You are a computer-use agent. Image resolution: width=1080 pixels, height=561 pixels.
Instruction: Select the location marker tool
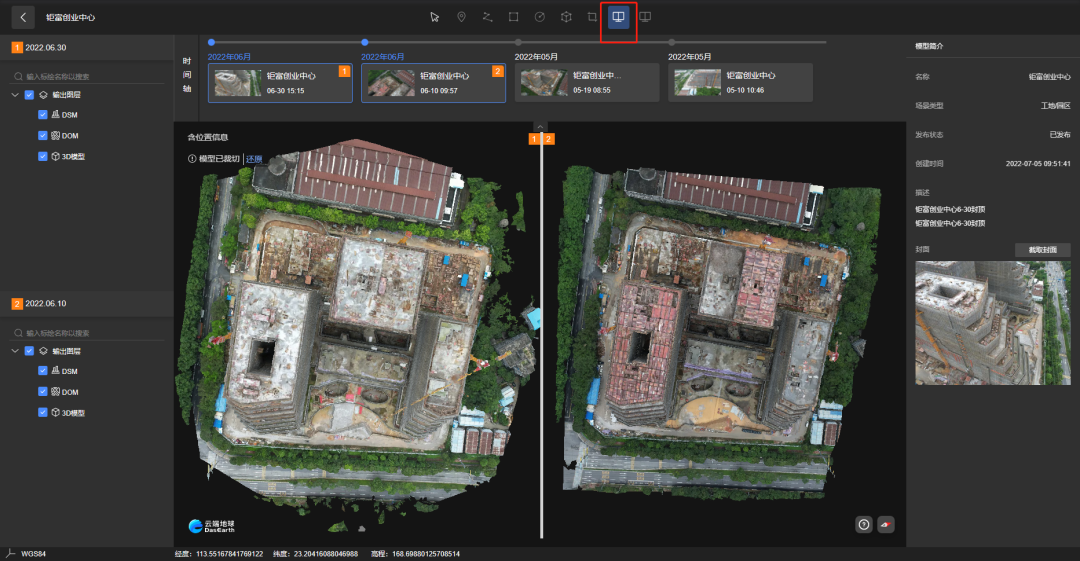(461, 17)
